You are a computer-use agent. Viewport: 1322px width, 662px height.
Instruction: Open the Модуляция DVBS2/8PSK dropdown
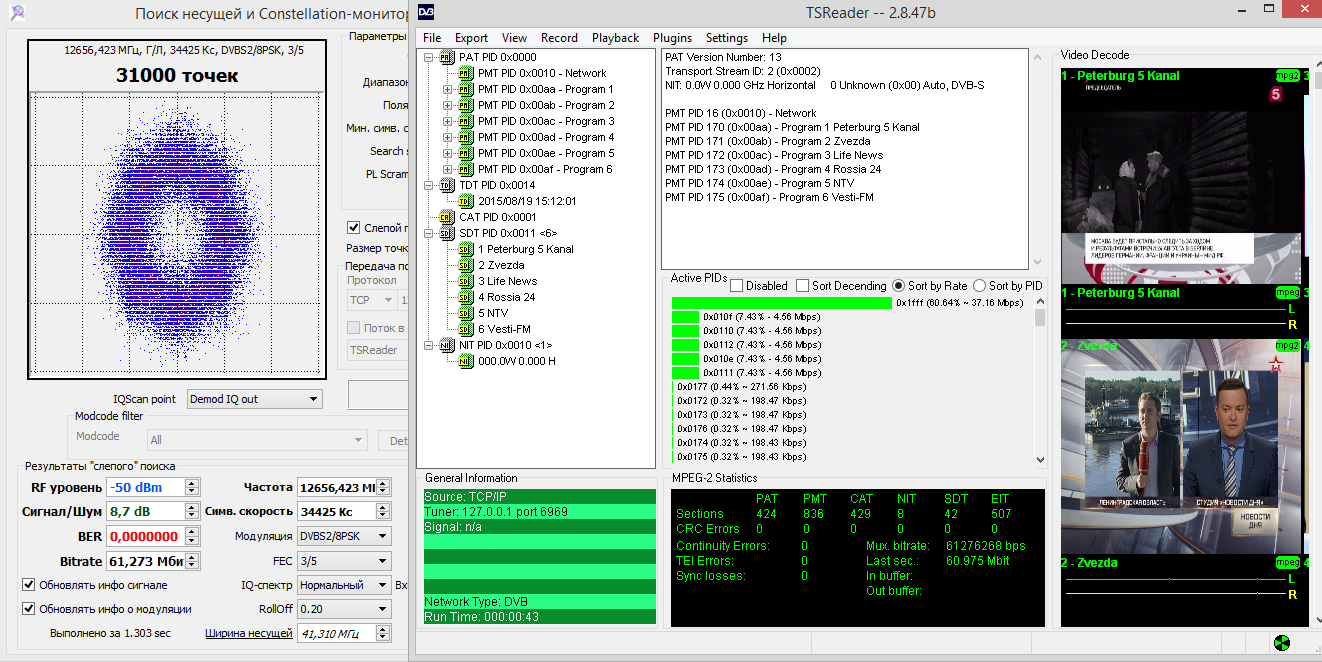click(x=344, y=537)
